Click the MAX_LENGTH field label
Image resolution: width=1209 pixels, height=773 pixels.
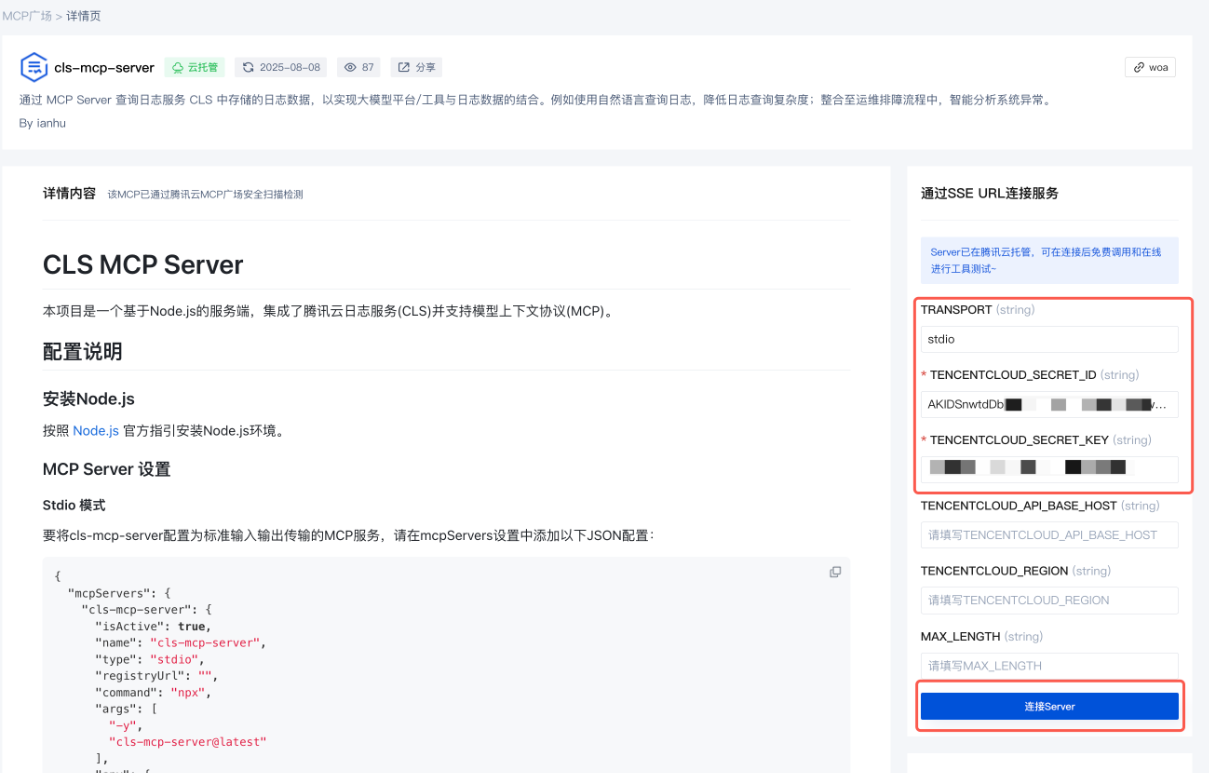click(982, 636)
